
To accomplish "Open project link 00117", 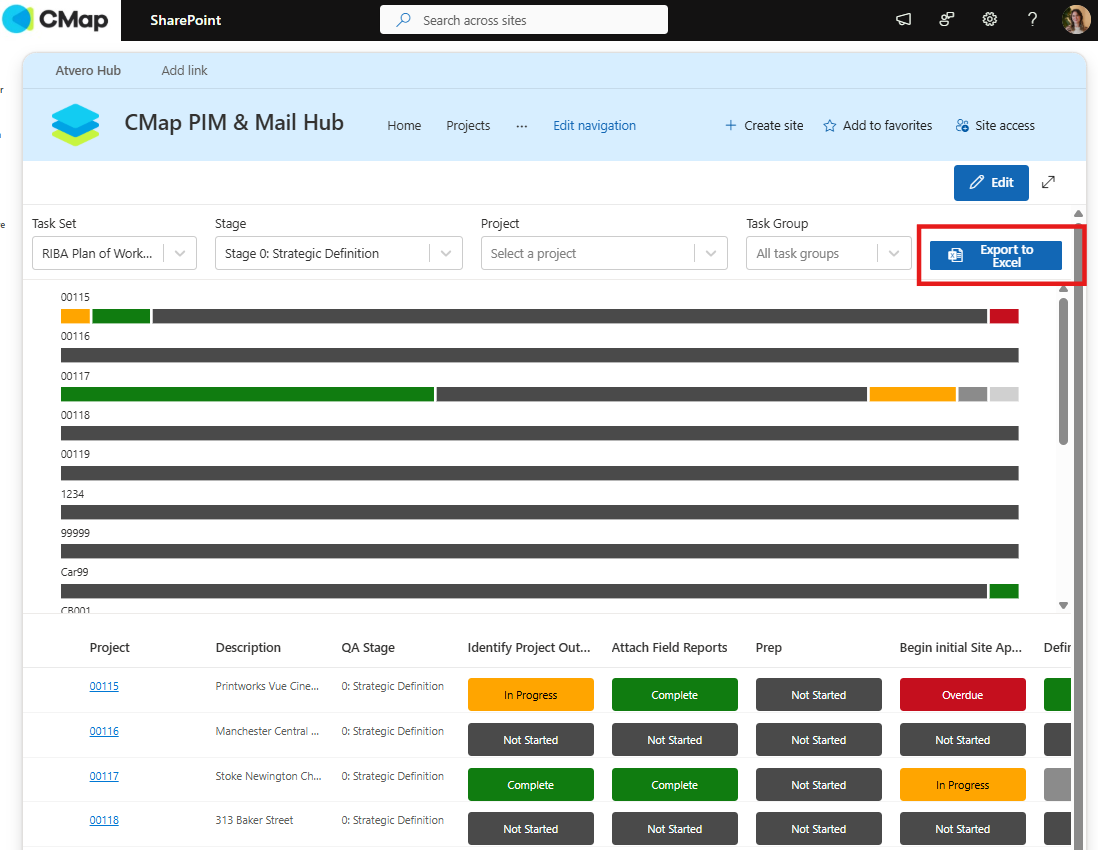I will [104, 776].
